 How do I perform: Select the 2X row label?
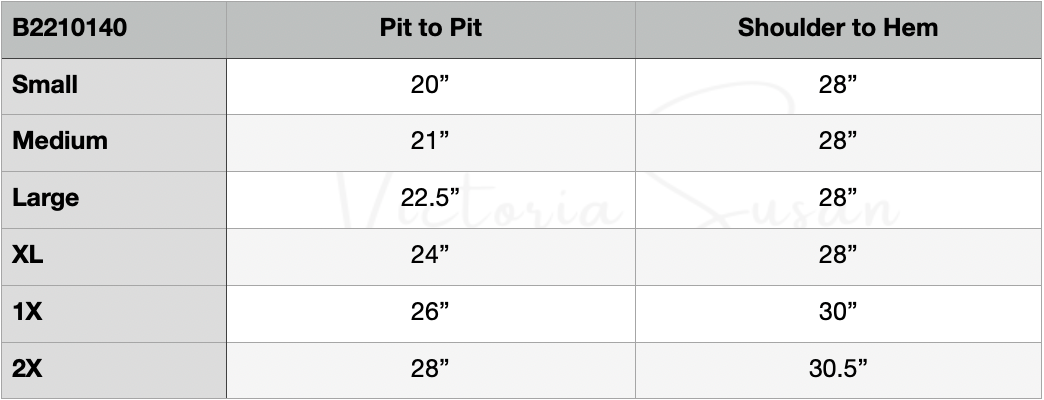pyautogui.click(x=28, y=369)
